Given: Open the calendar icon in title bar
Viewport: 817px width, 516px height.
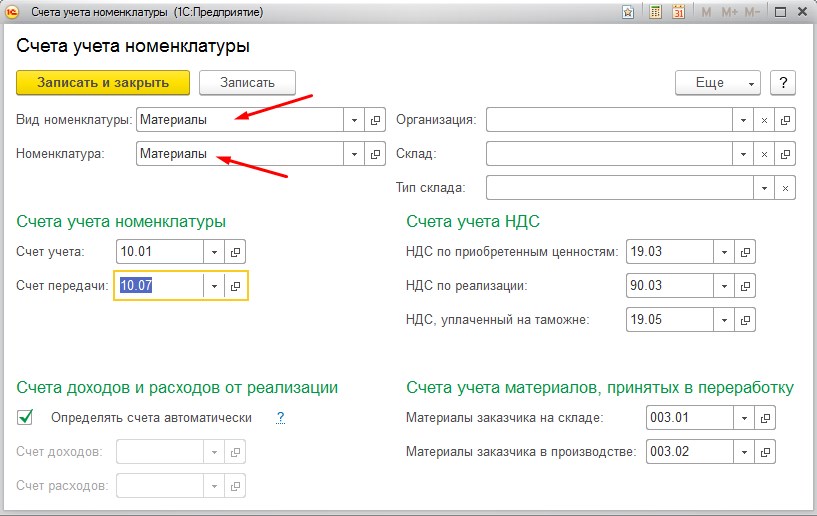Looking at the screenshot, I should (678, 11).
